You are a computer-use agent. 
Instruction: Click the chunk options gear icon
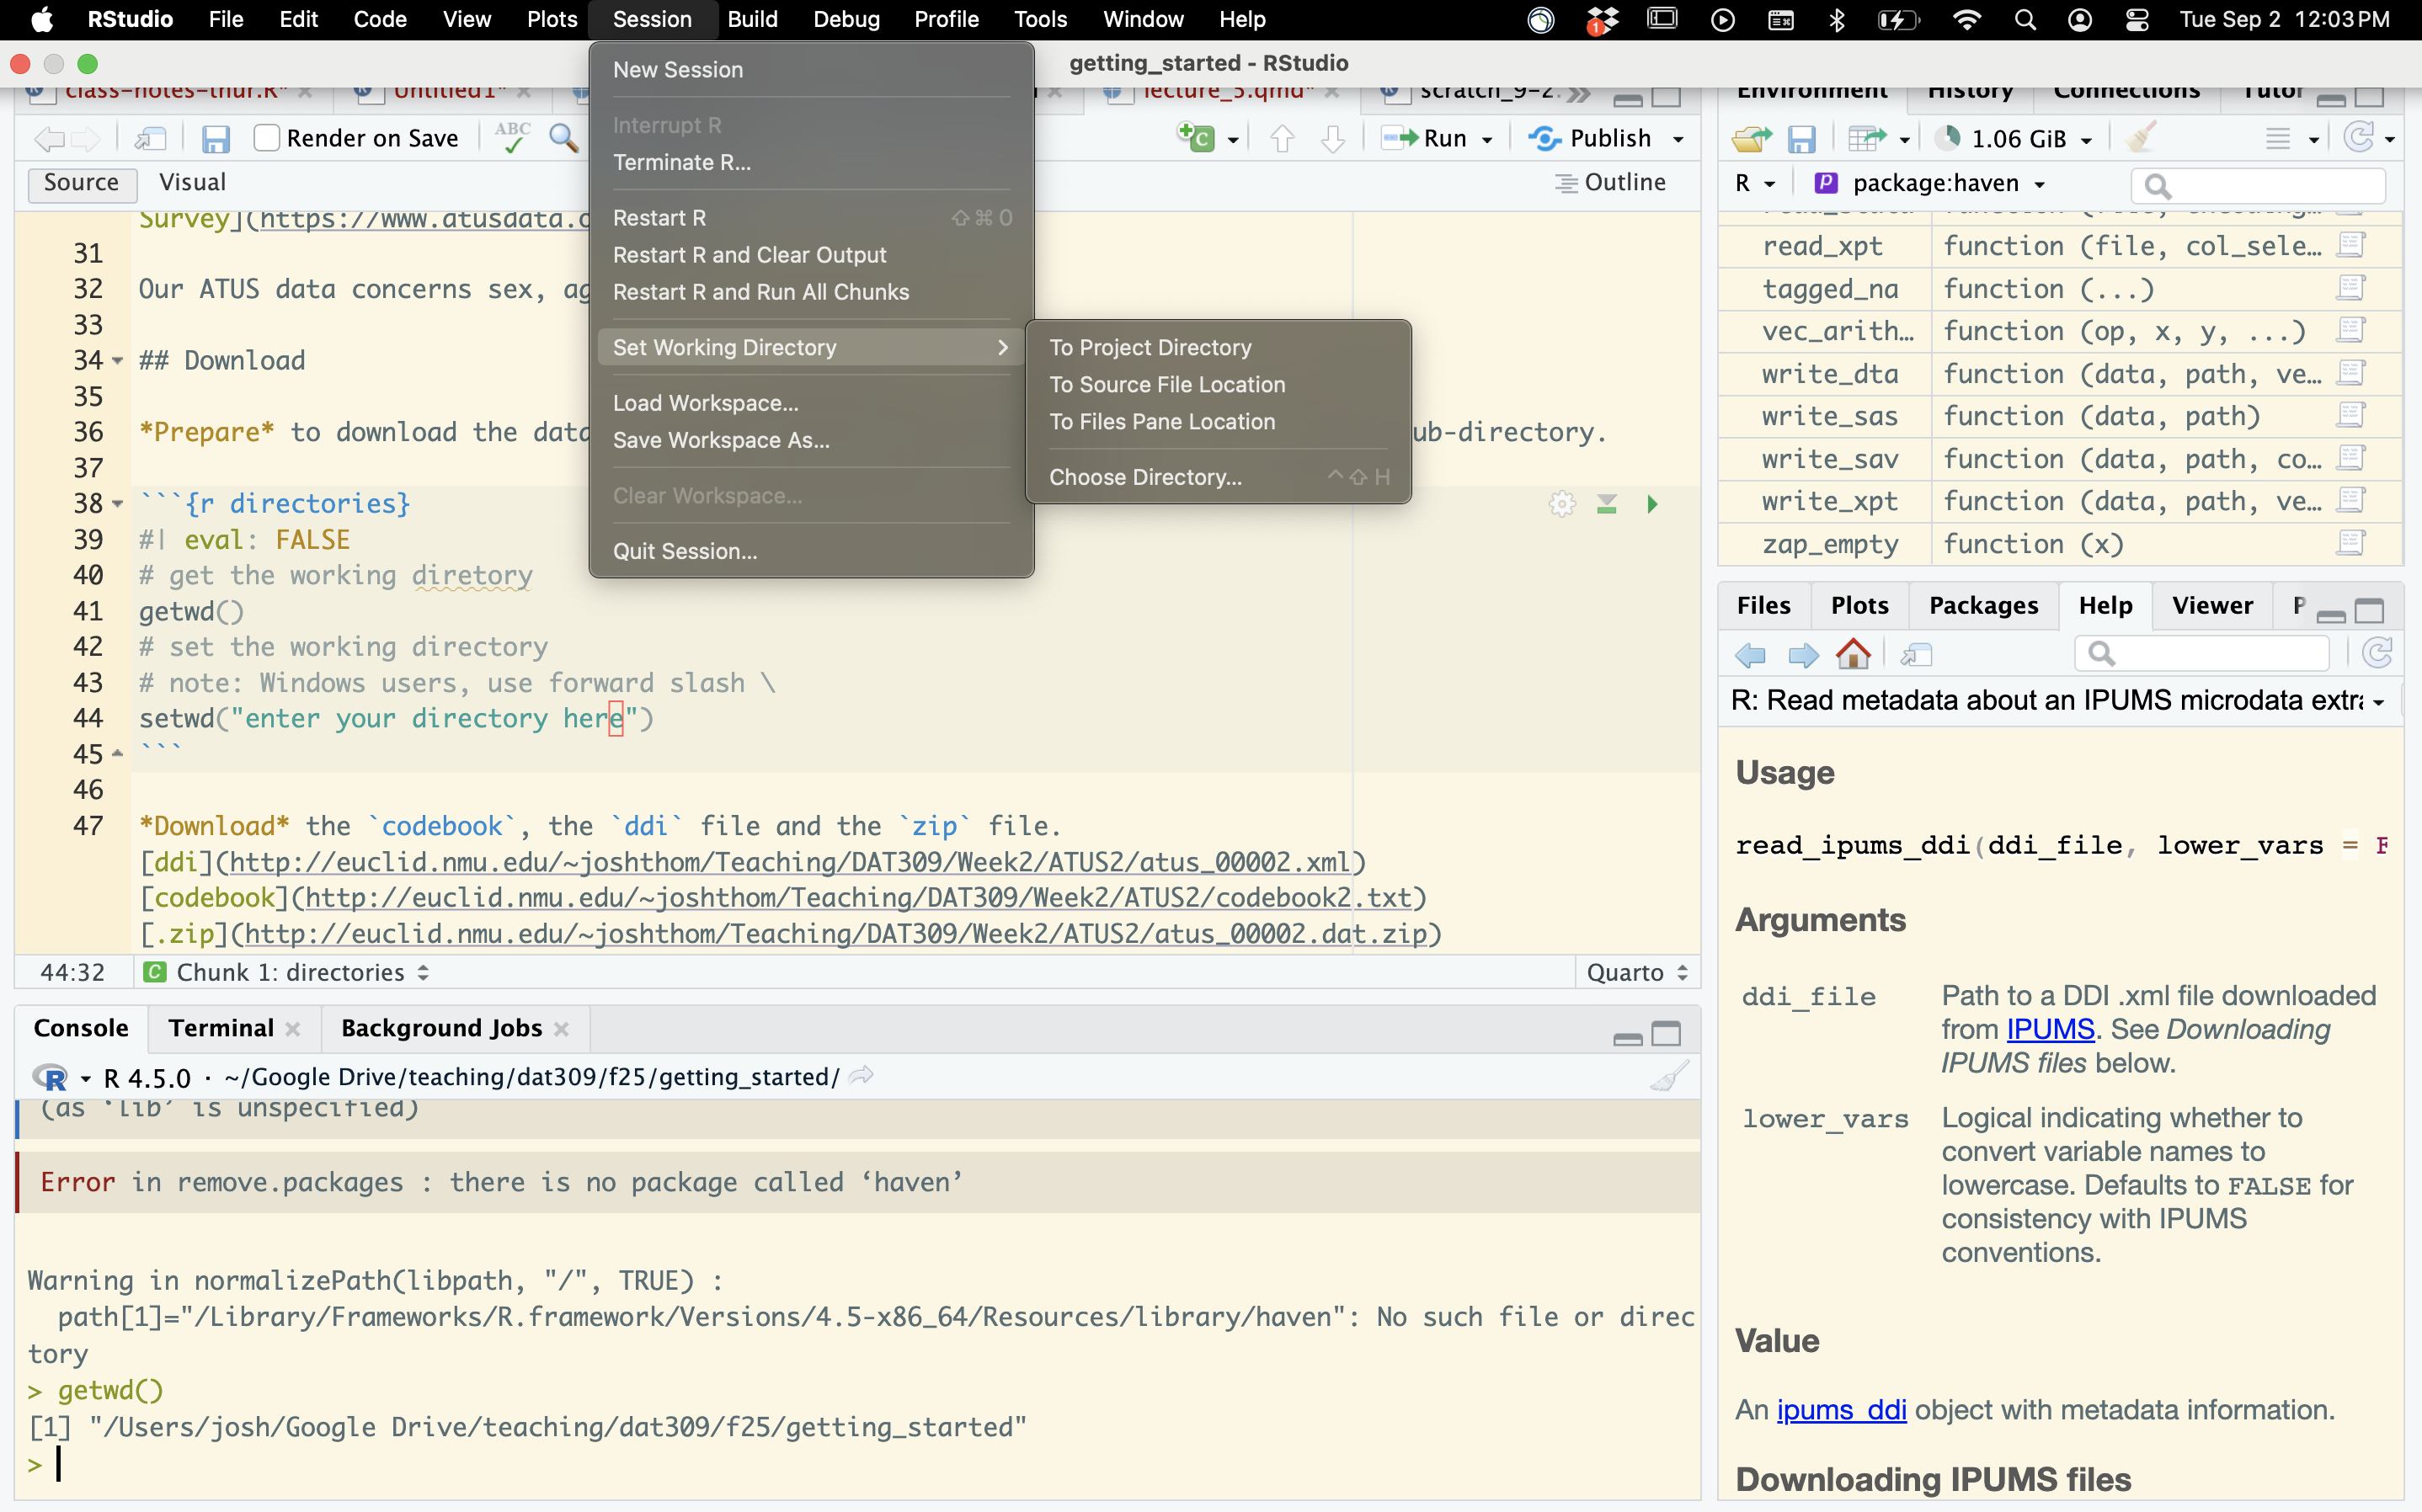point(1561,504)
